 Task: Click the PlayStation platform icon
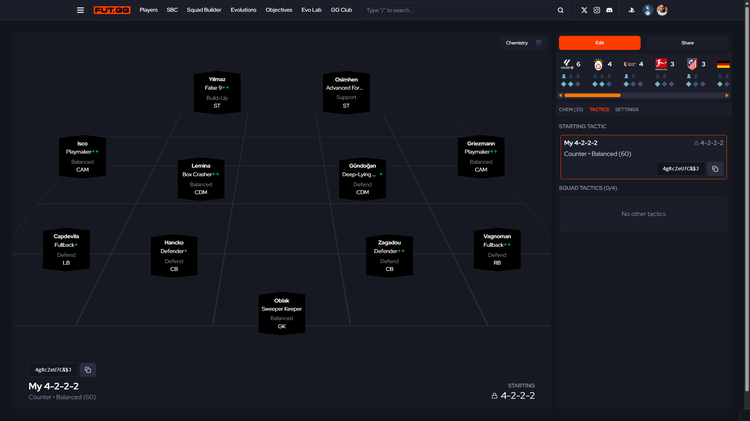632,10
